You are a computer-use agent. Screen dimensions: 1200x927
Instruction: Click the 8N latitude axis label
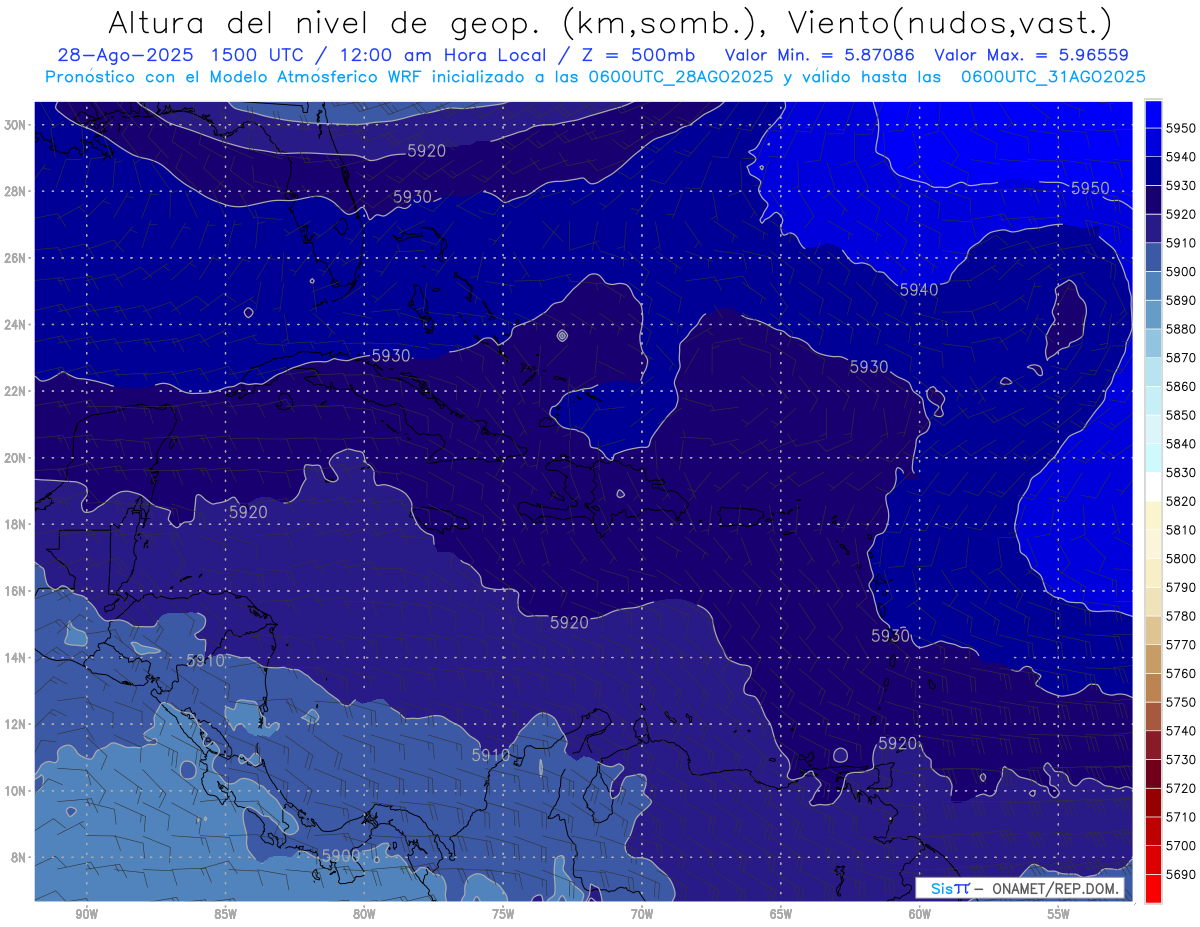tap(19, 858)
